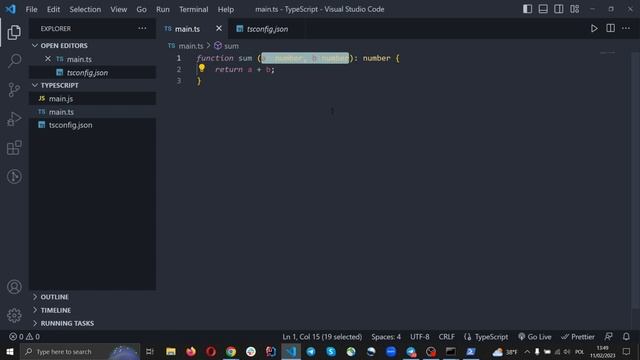
Task: Open the Source Control view
Action: [x=14, y=90]
